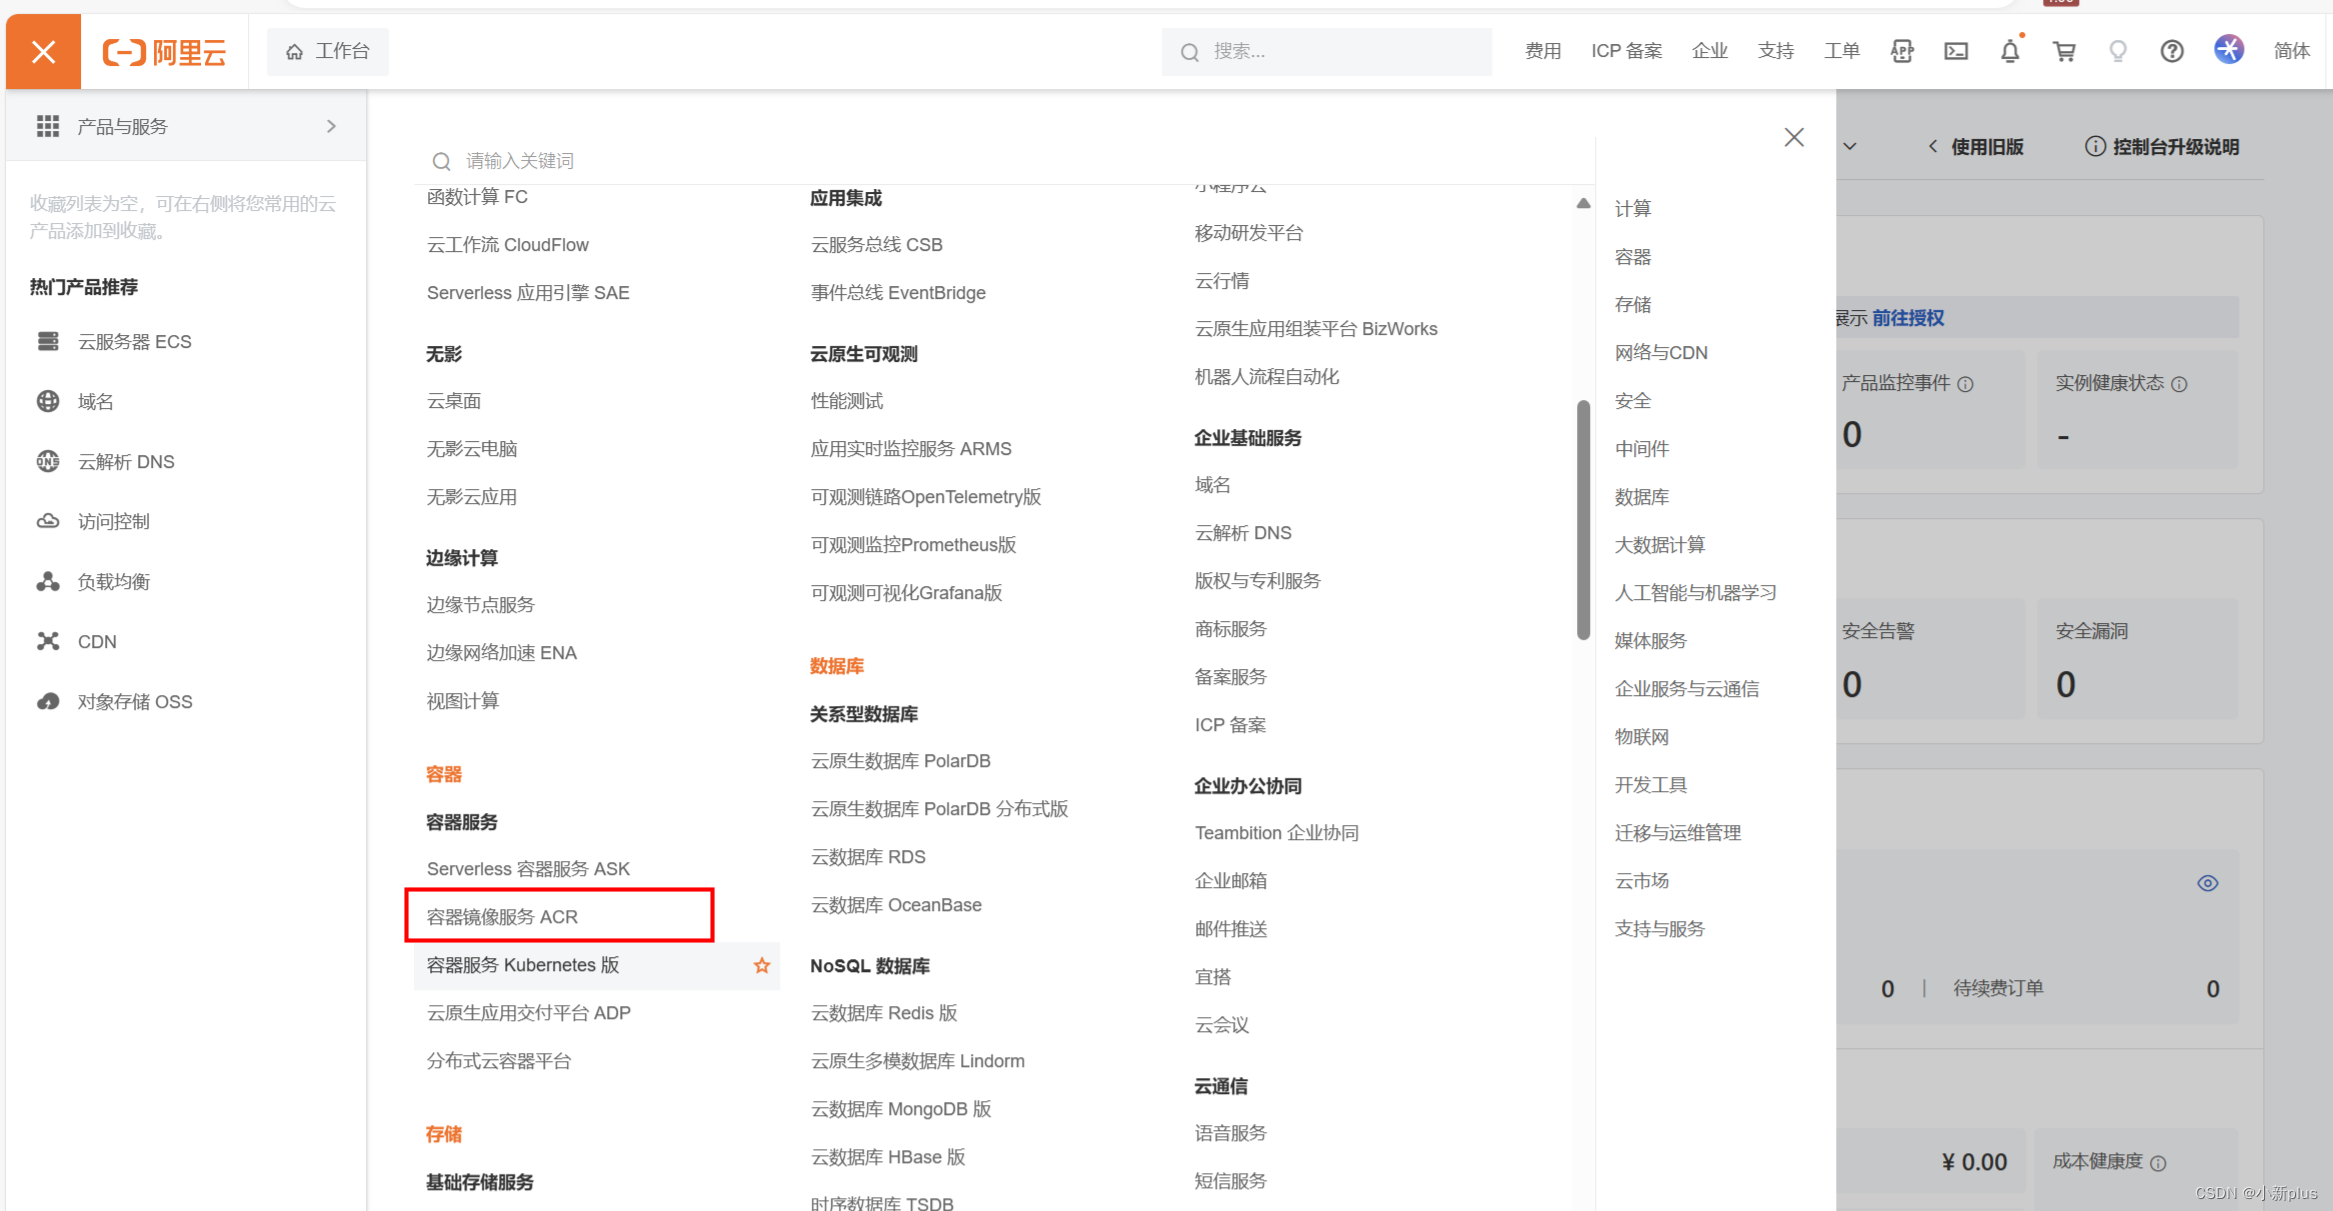Open 函数计算 FC

point(477,196)
